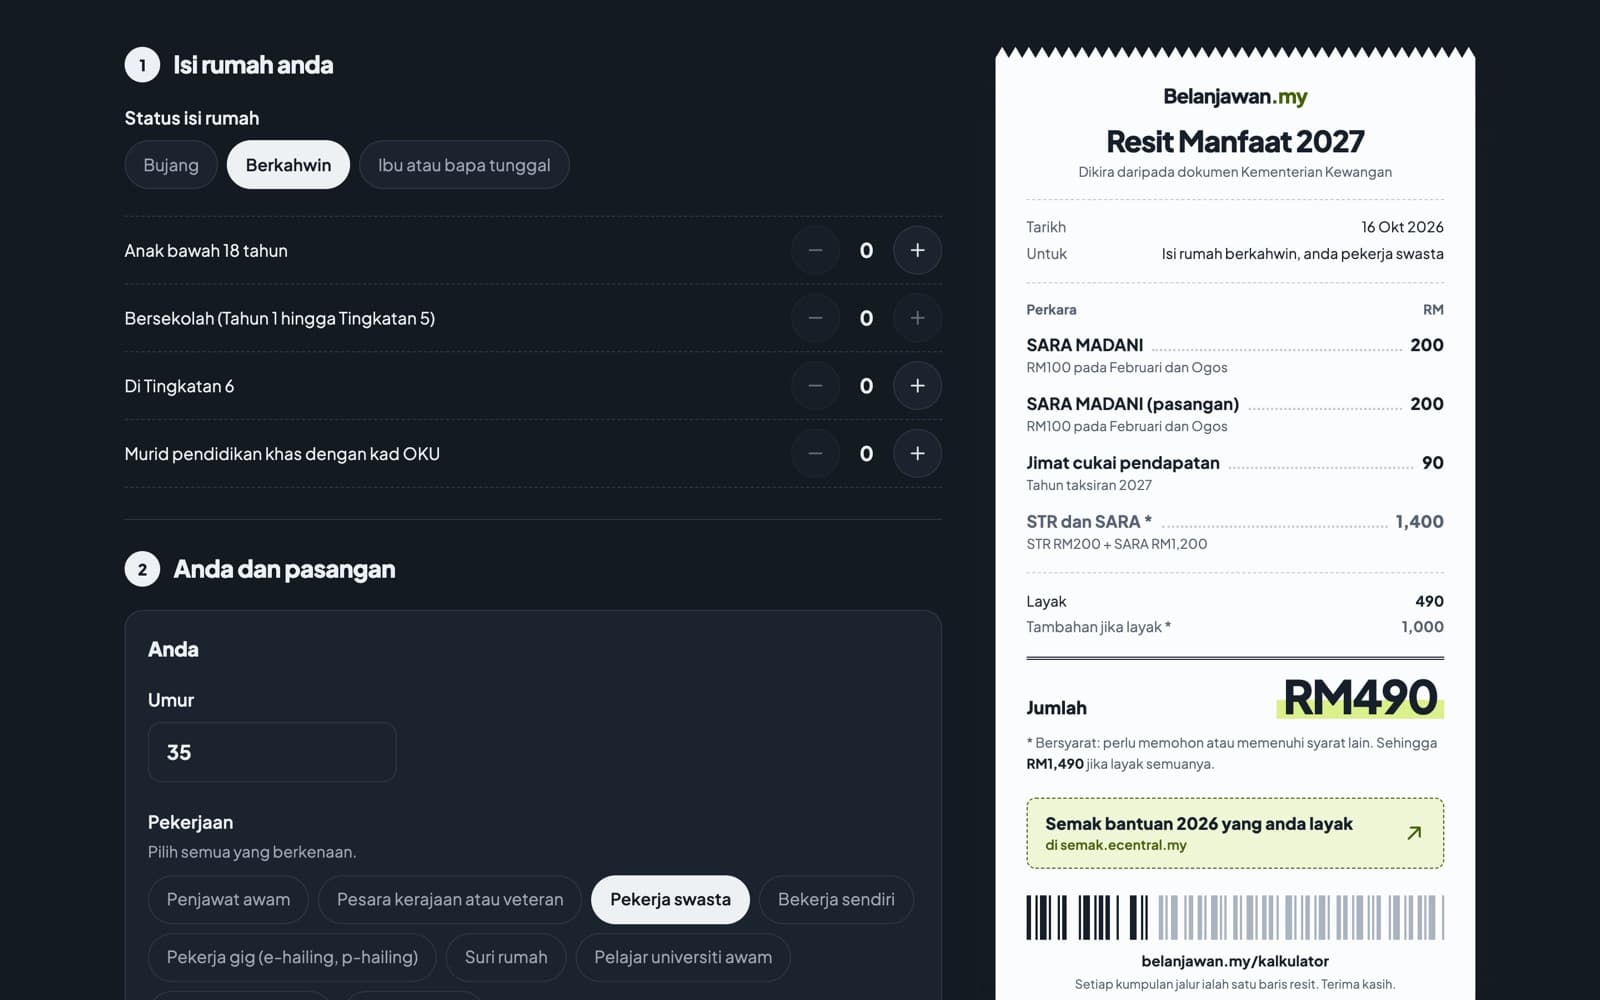Click the Belanjawan.my logo on receipt

[1235, 97]
